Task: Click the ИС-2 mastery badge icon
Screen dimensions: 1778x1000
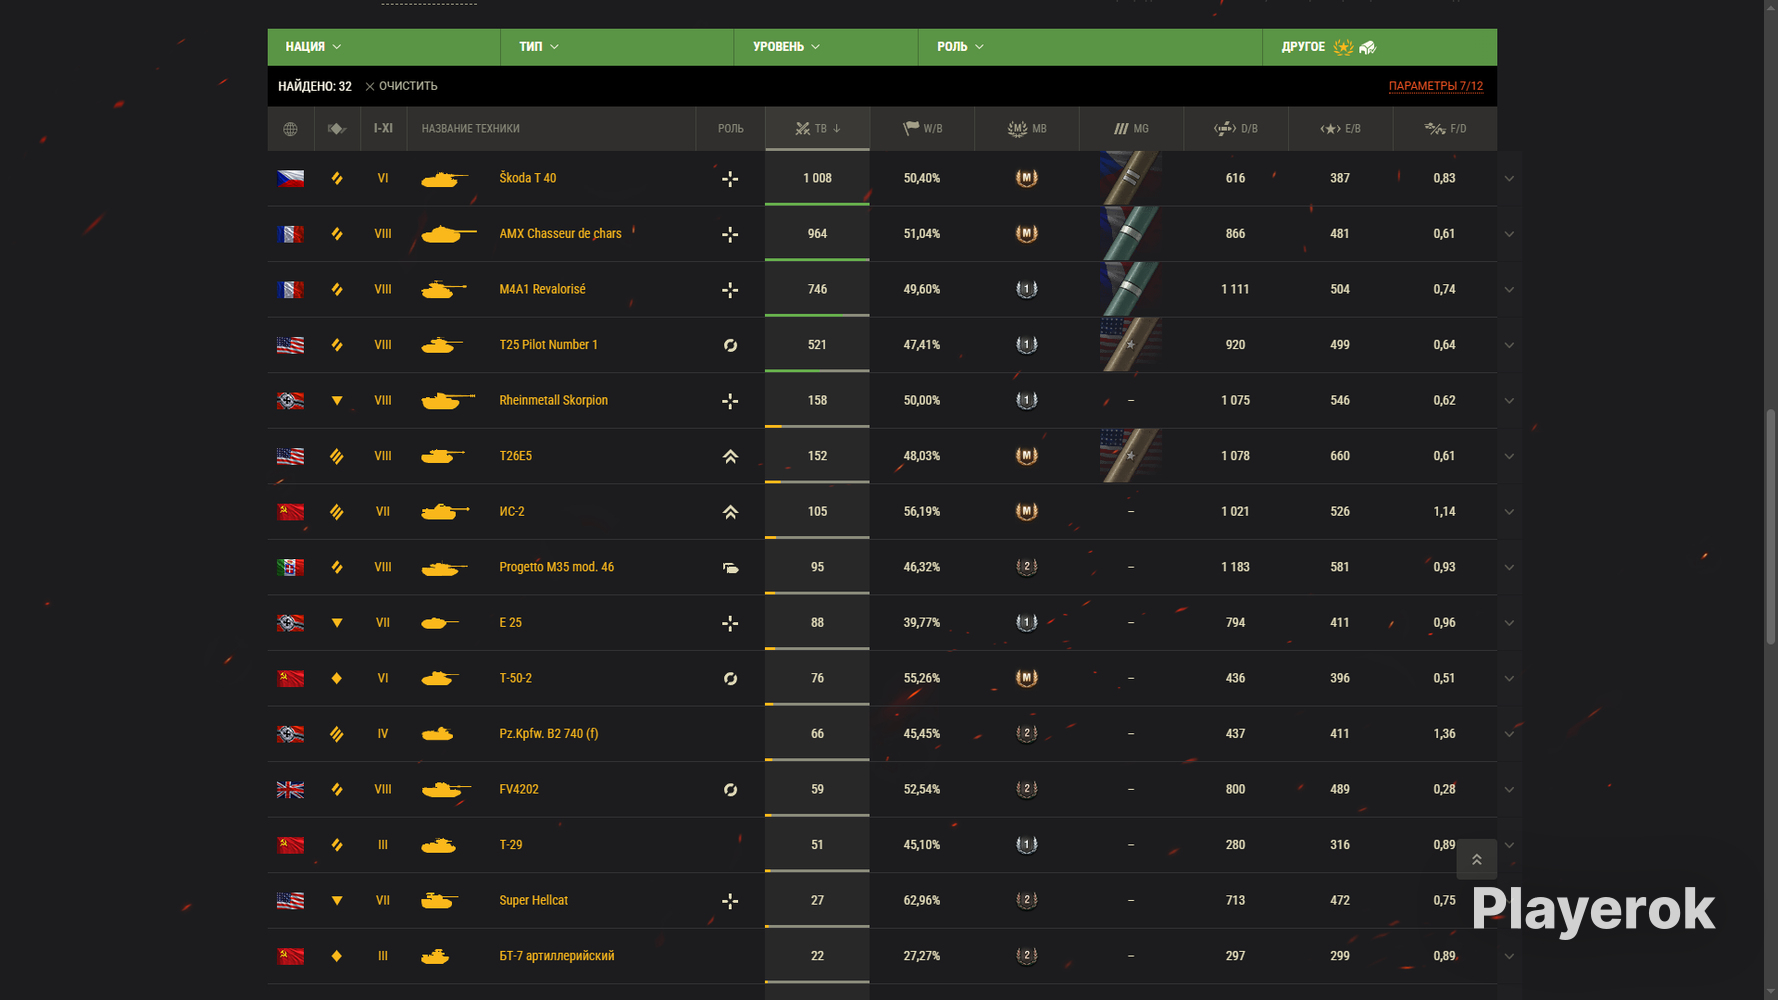Action: [x=1026, y=511]
